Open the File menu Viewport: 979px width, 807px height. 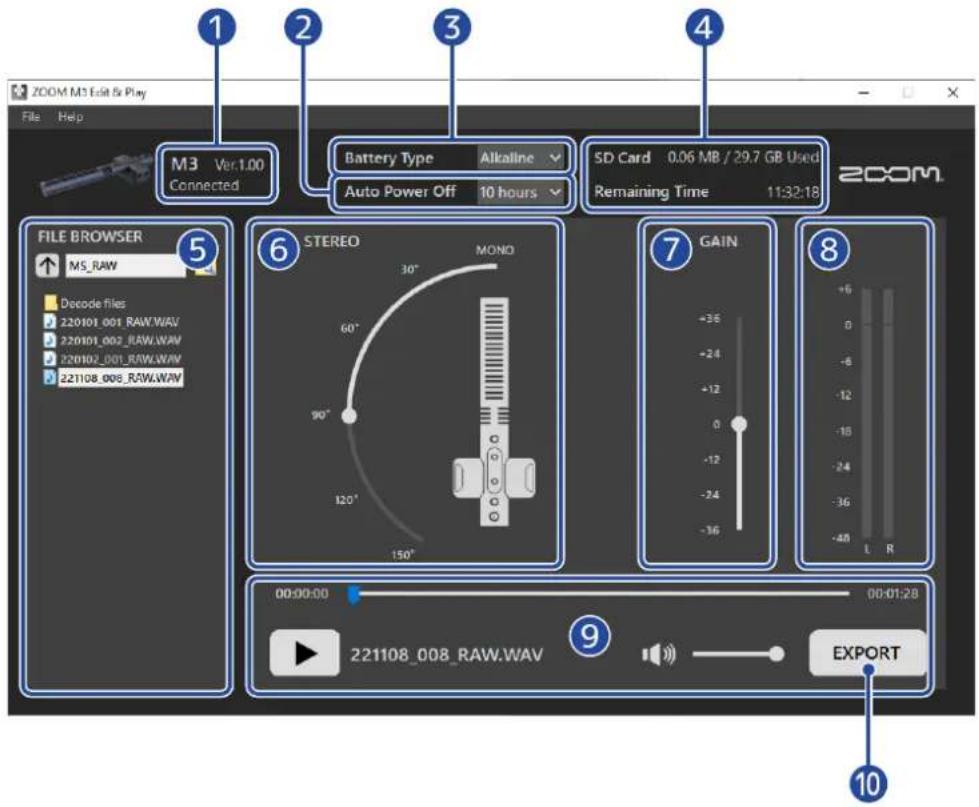pyautogui.click(x=31, y=117)
